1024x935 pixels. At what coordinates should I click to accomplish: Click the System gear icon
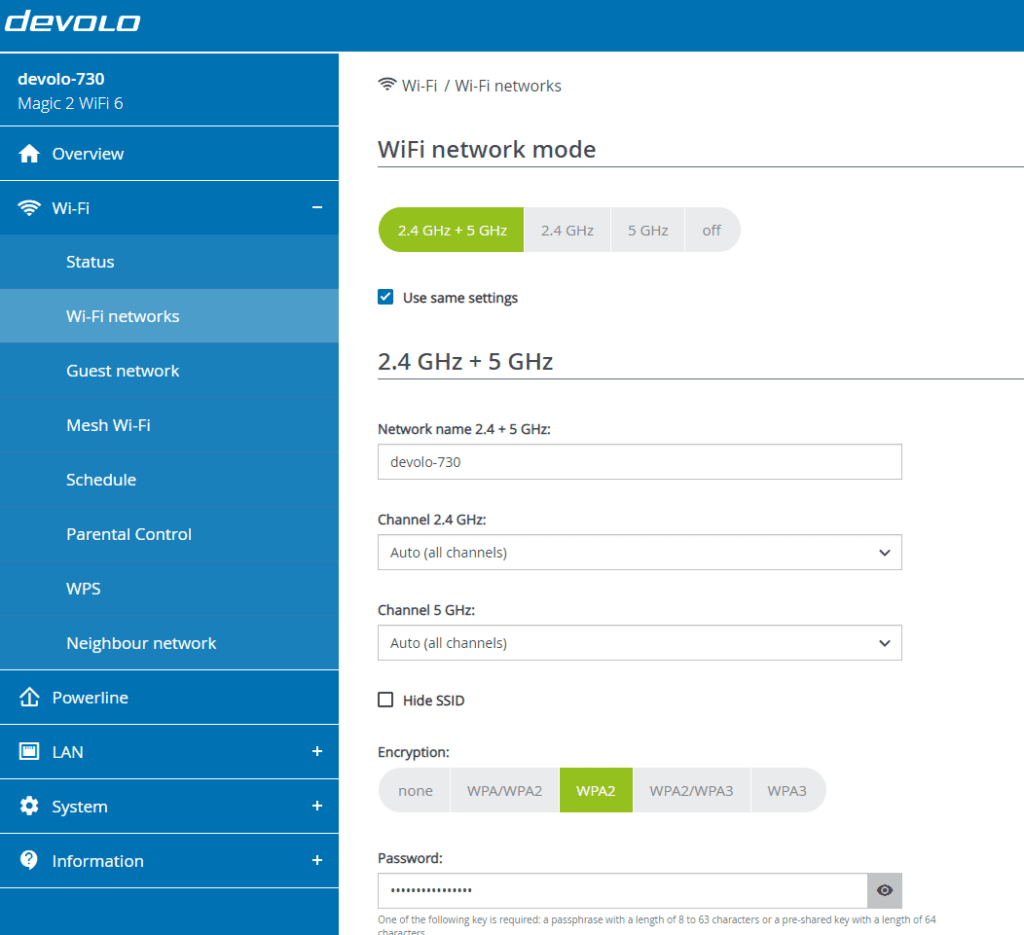[x=29, y=807]
